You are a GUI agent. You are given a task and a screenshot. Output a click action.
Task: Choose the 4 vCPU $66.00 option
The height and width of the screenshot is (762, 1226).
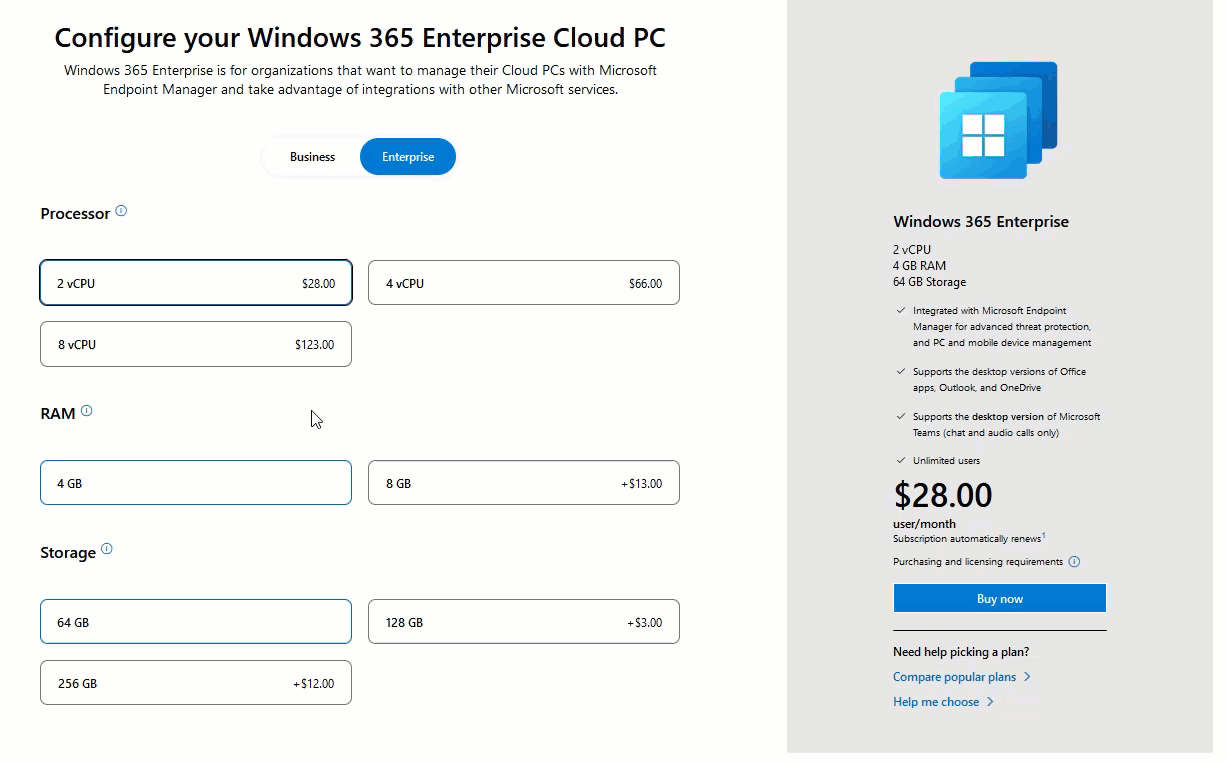(524, 283)
